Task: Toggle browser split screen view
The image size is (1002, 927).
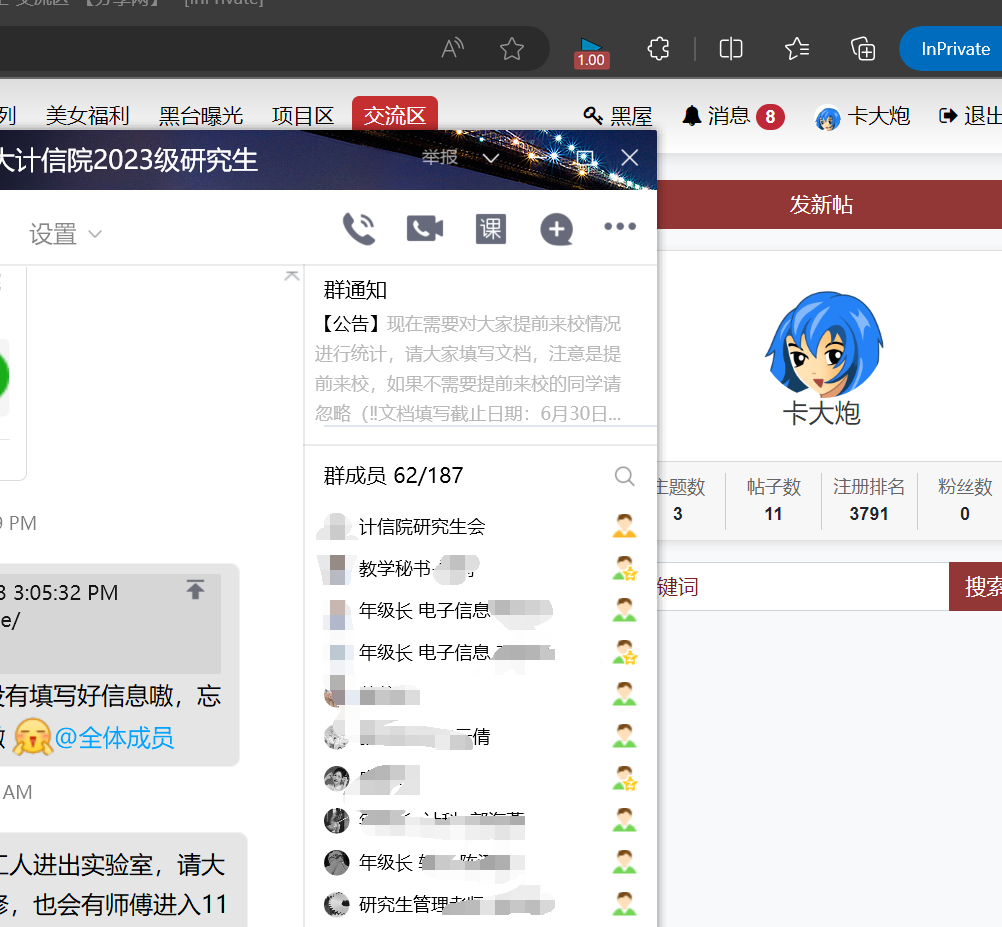Action: pyautogui.click(x=731, y=49)
